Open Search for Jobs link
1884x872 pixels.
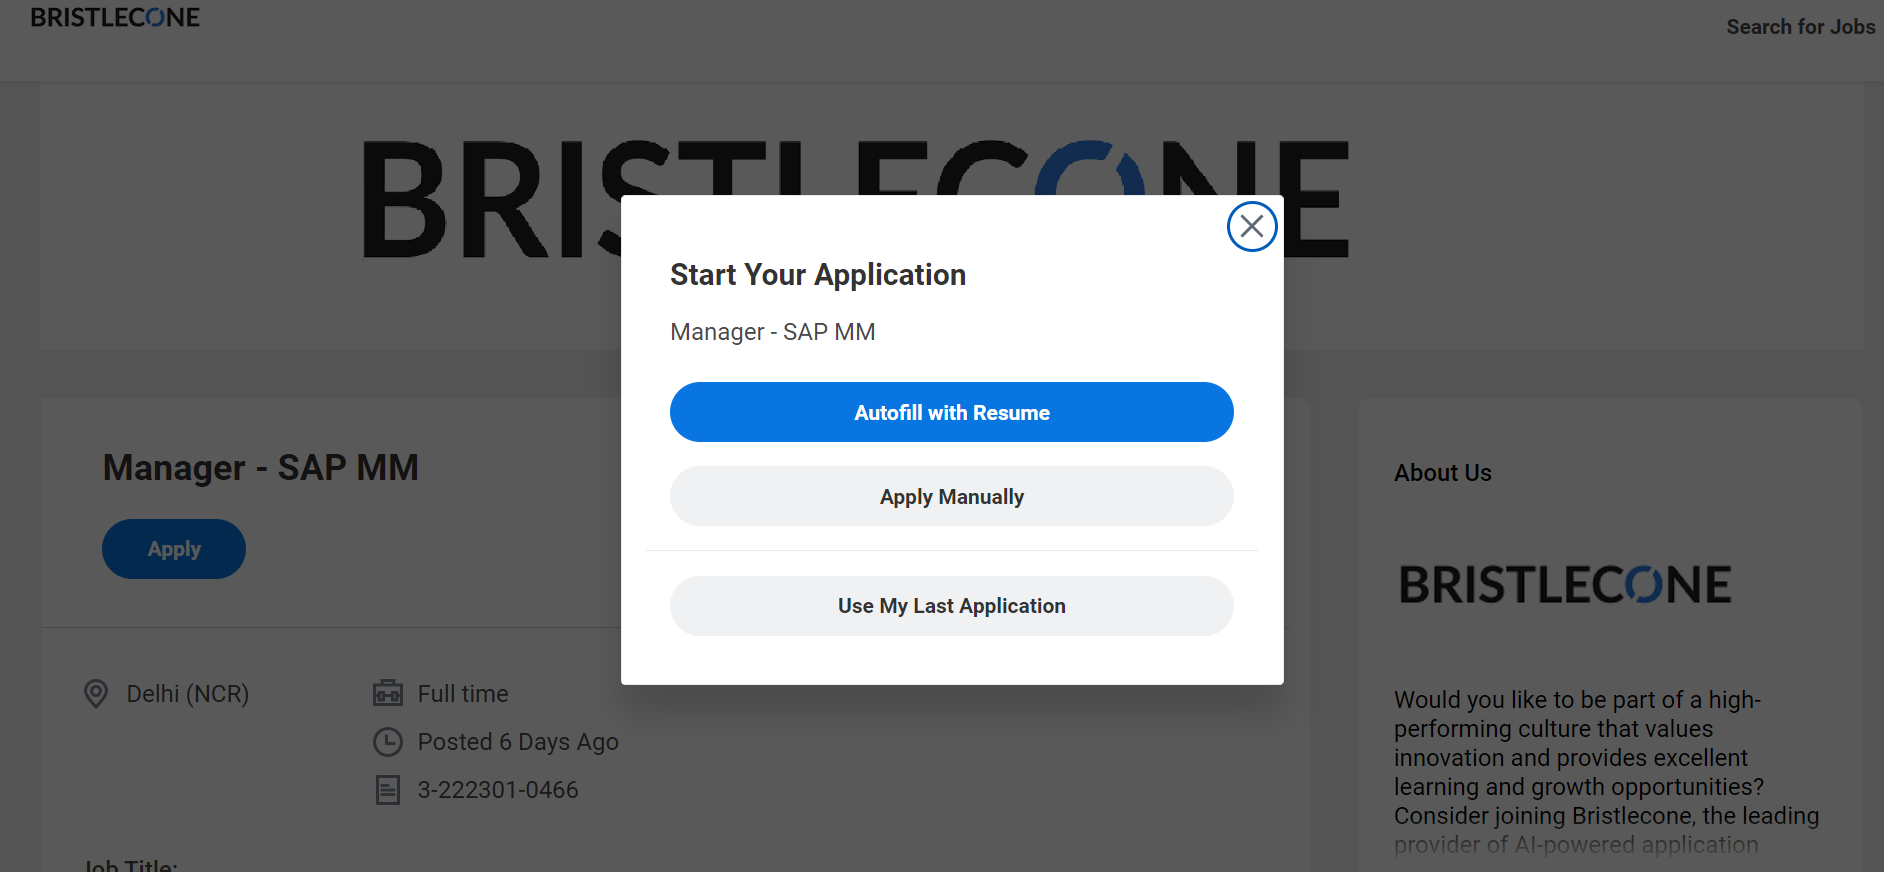[1800, 27]
